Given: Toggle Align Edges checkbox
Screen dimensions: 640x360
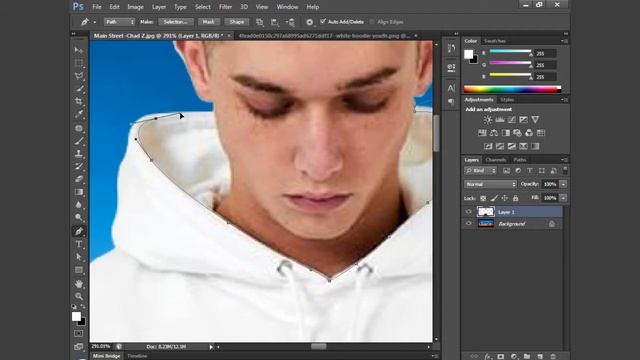Looking at the screenshot, I should [372, 22].
